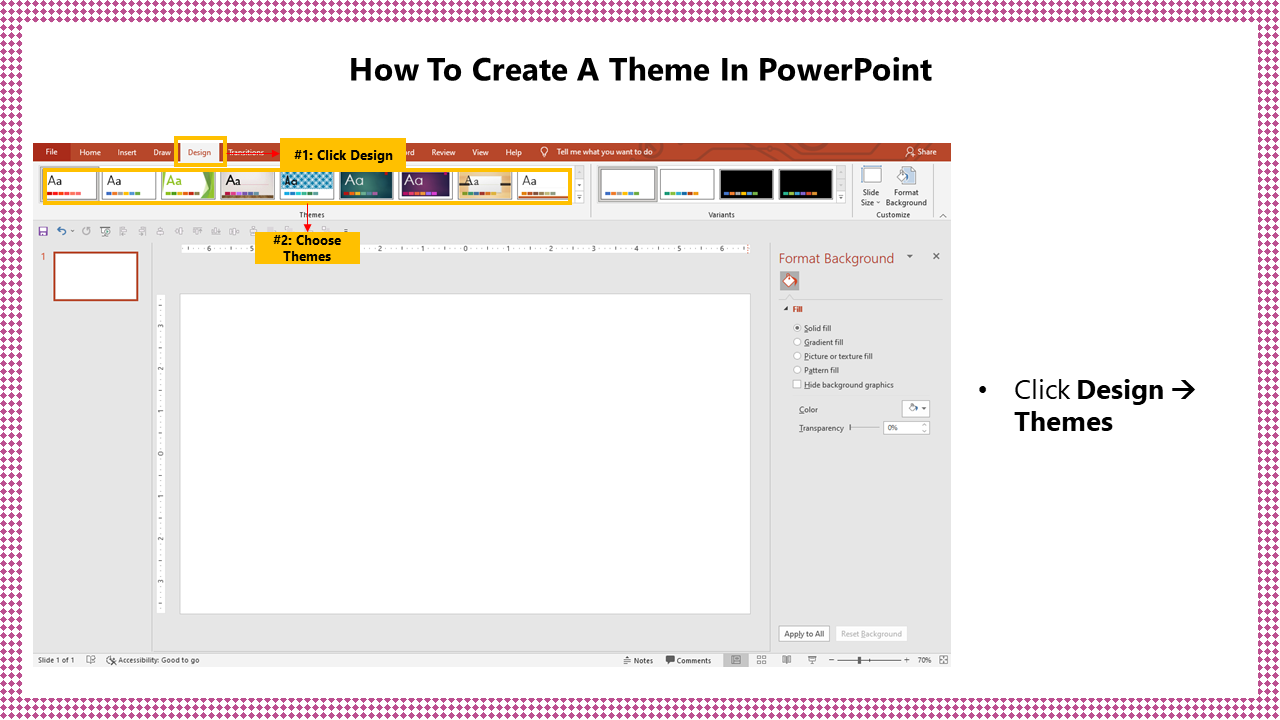Click Slide 1 of 1 status text
The image size is (1280, 720).
pyautogui.click(x=56, y=660)
